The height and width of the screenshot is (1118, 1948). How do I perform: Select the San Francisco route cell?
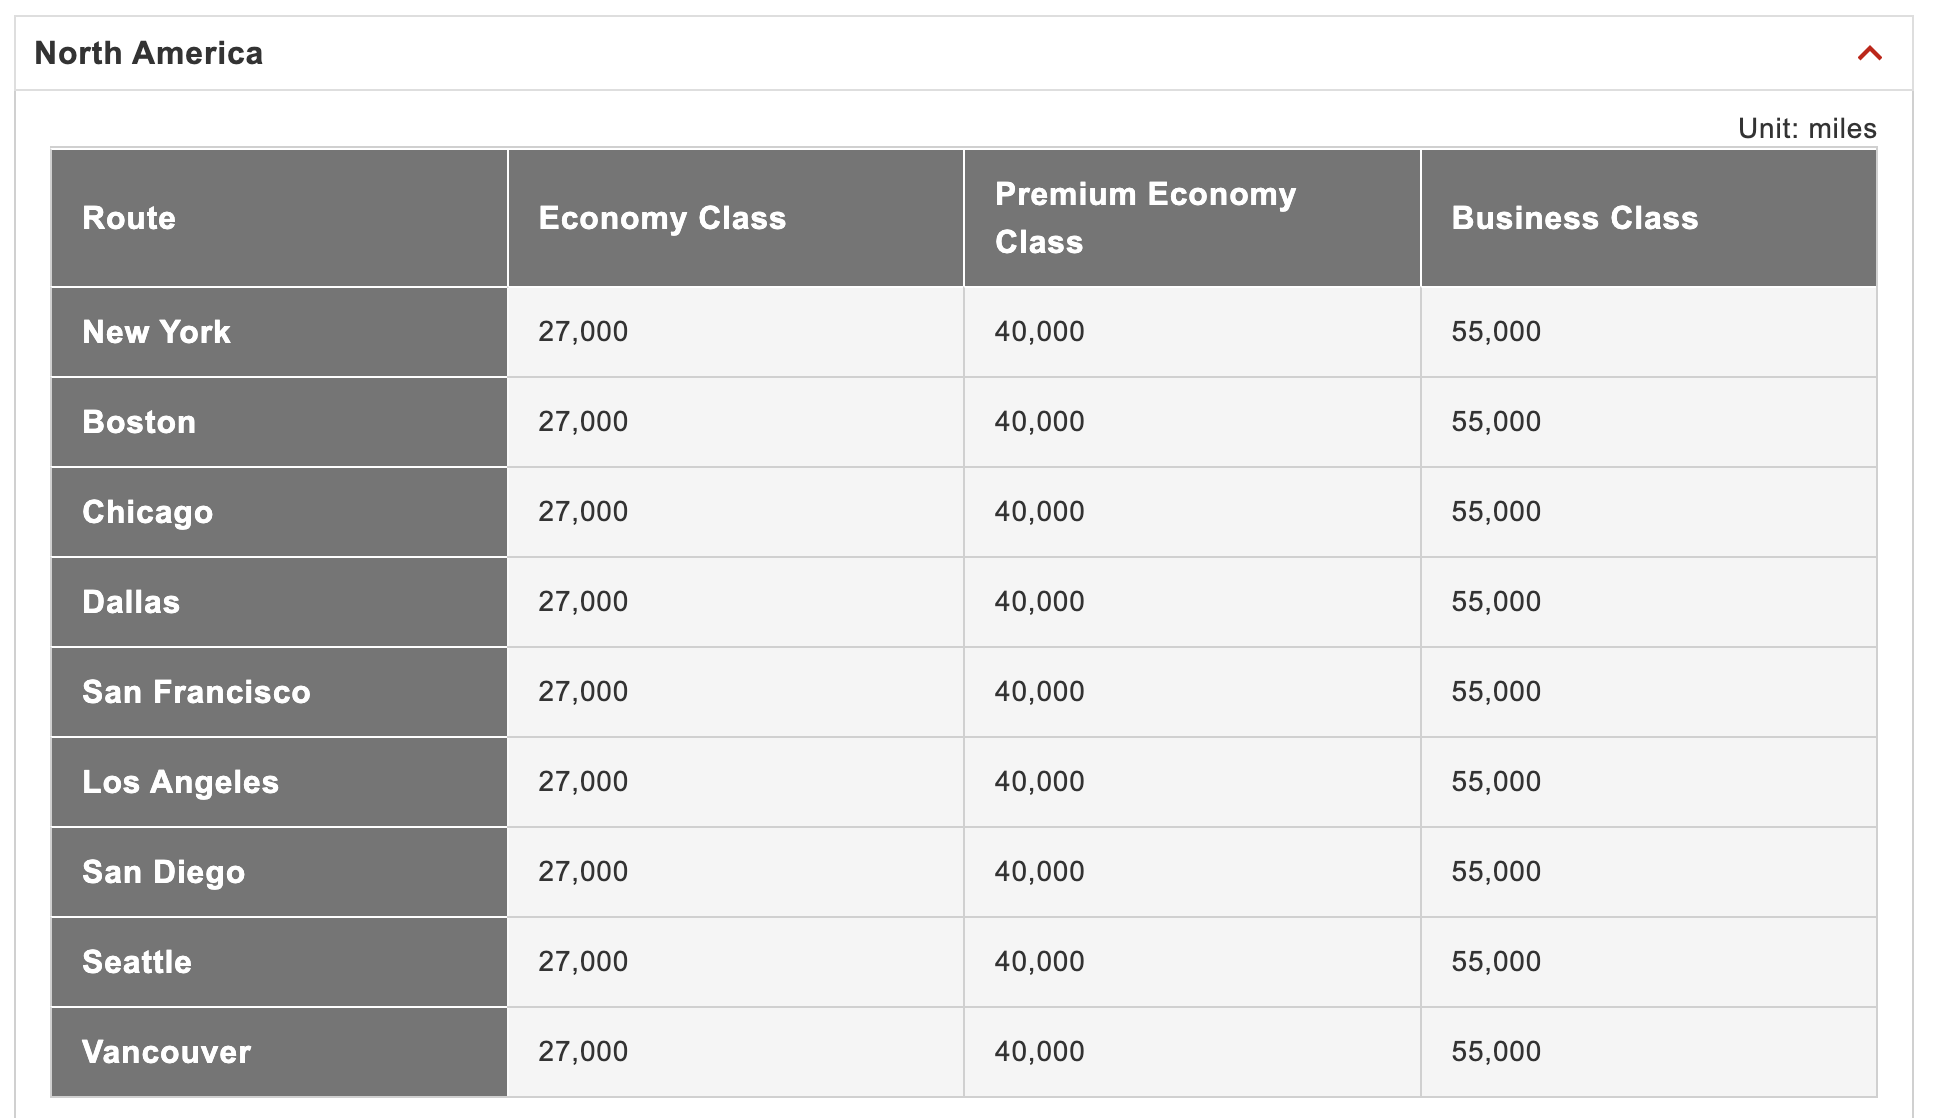click(x=196, y=692)
